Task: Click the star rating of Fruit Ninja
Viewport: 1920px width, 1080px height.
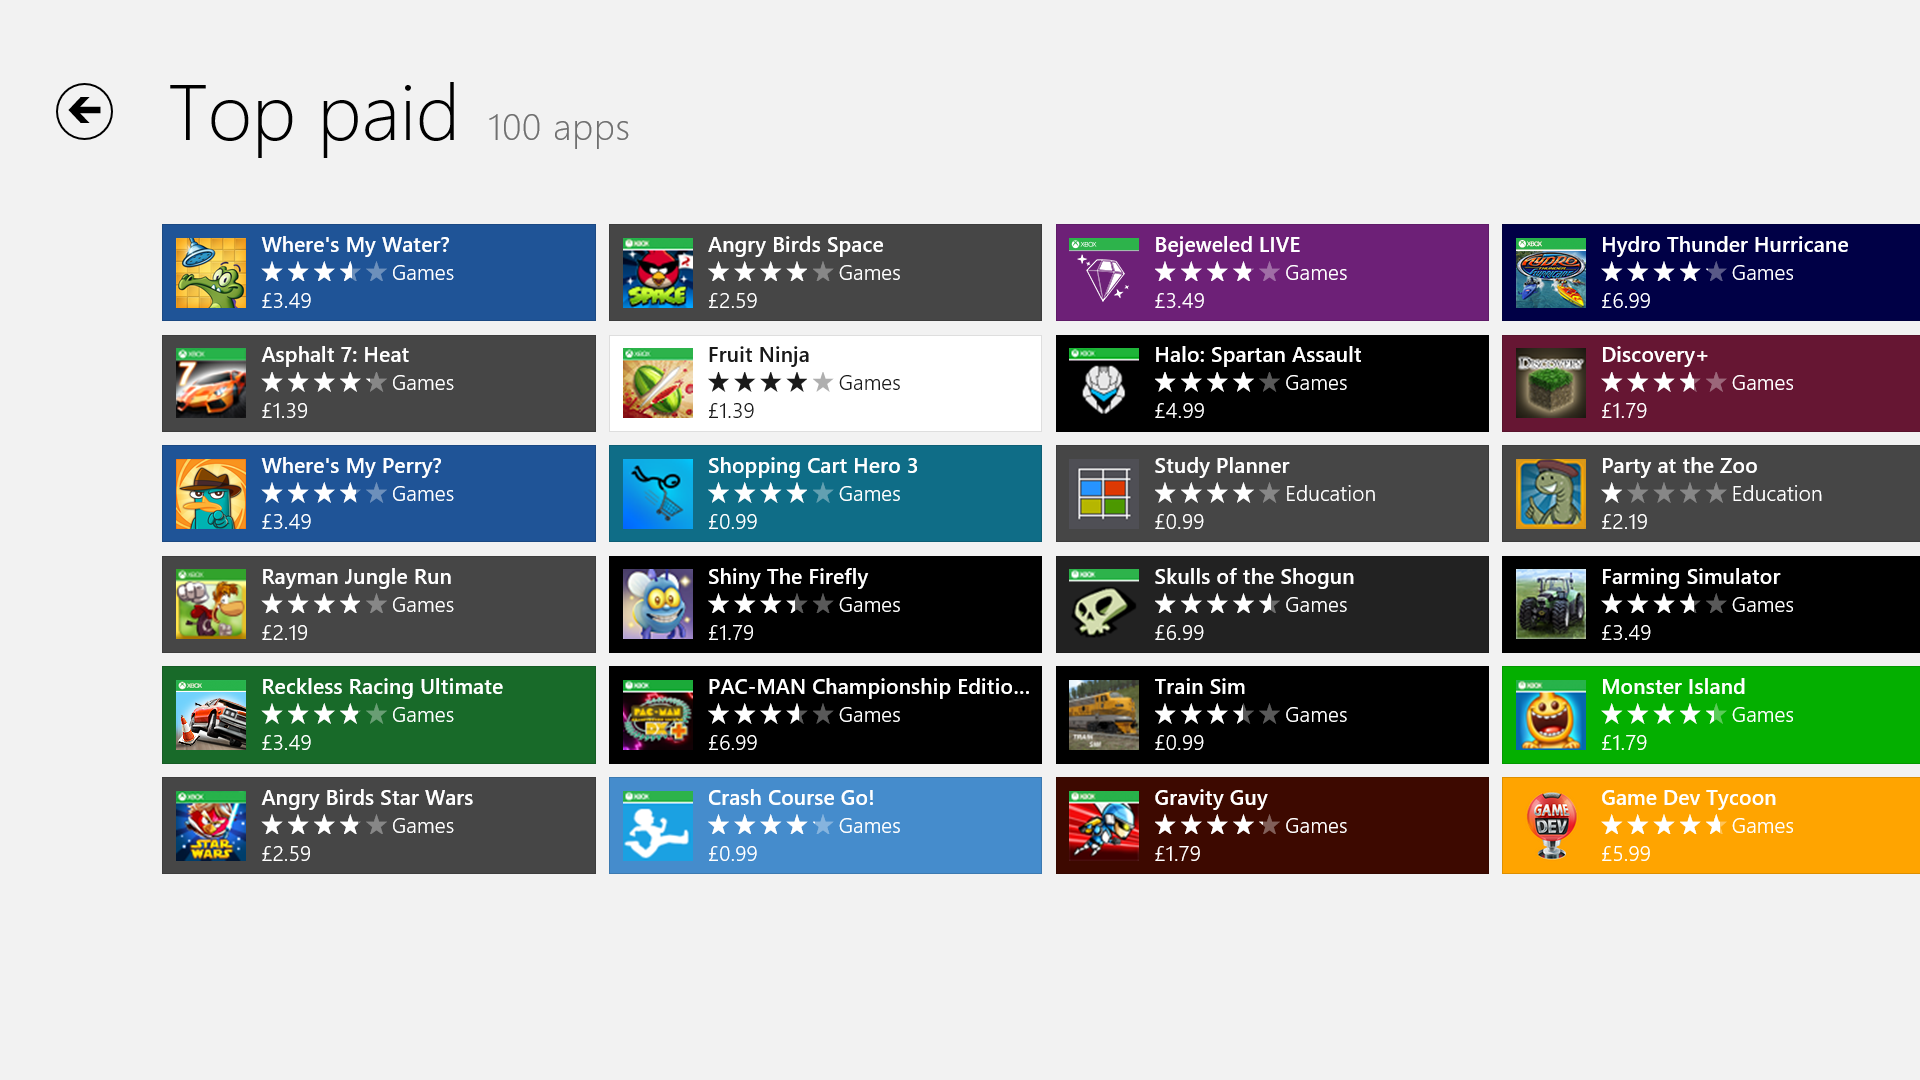Action: coord(770,383)
